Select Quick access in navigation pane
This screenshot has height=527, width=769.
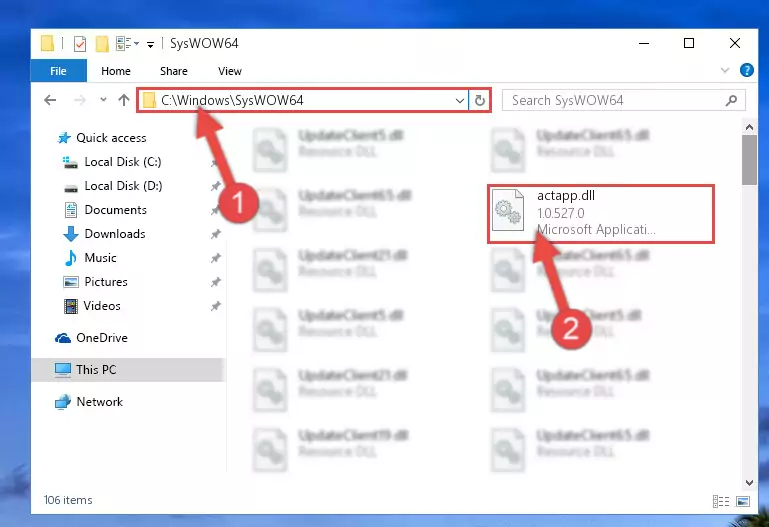[x=111, y=138]
